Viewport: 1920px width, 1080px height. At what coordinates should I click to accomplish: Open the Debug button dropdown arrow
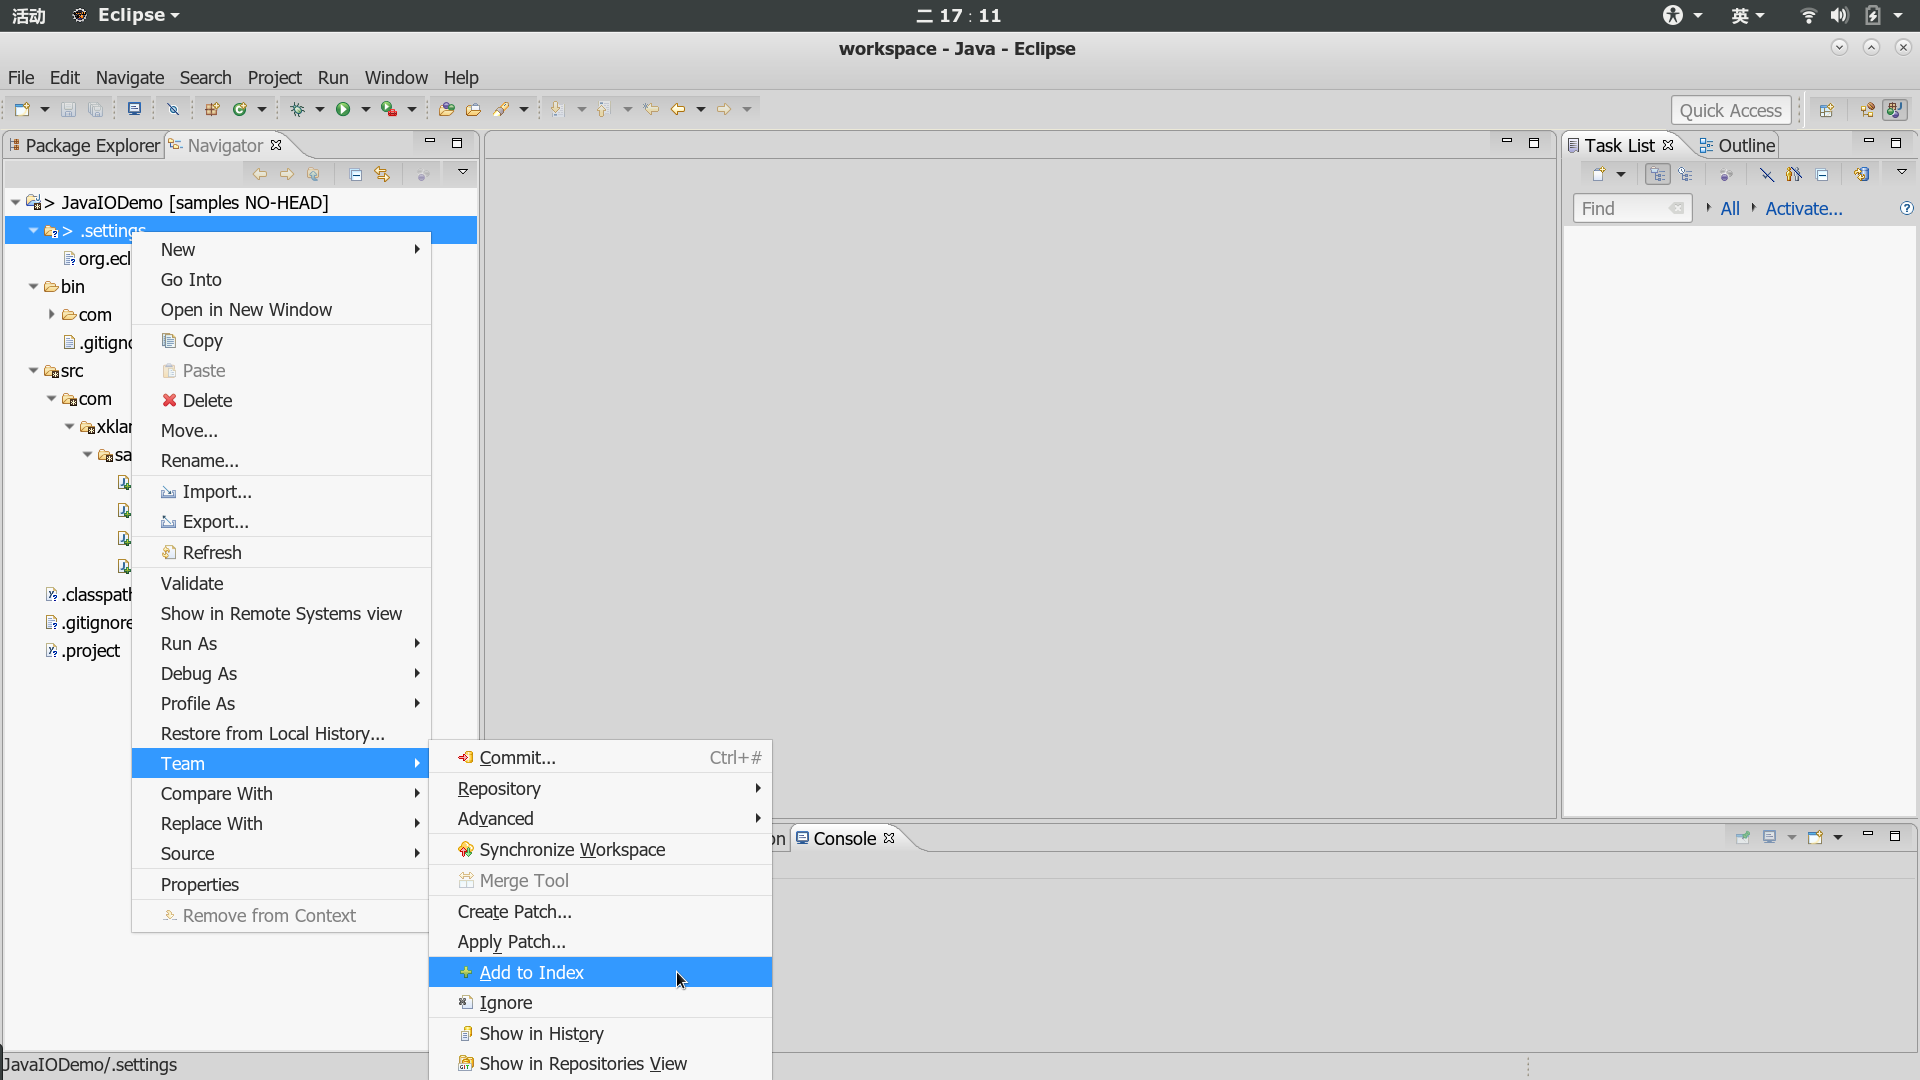pyautogui.click(x=319, y=109)
